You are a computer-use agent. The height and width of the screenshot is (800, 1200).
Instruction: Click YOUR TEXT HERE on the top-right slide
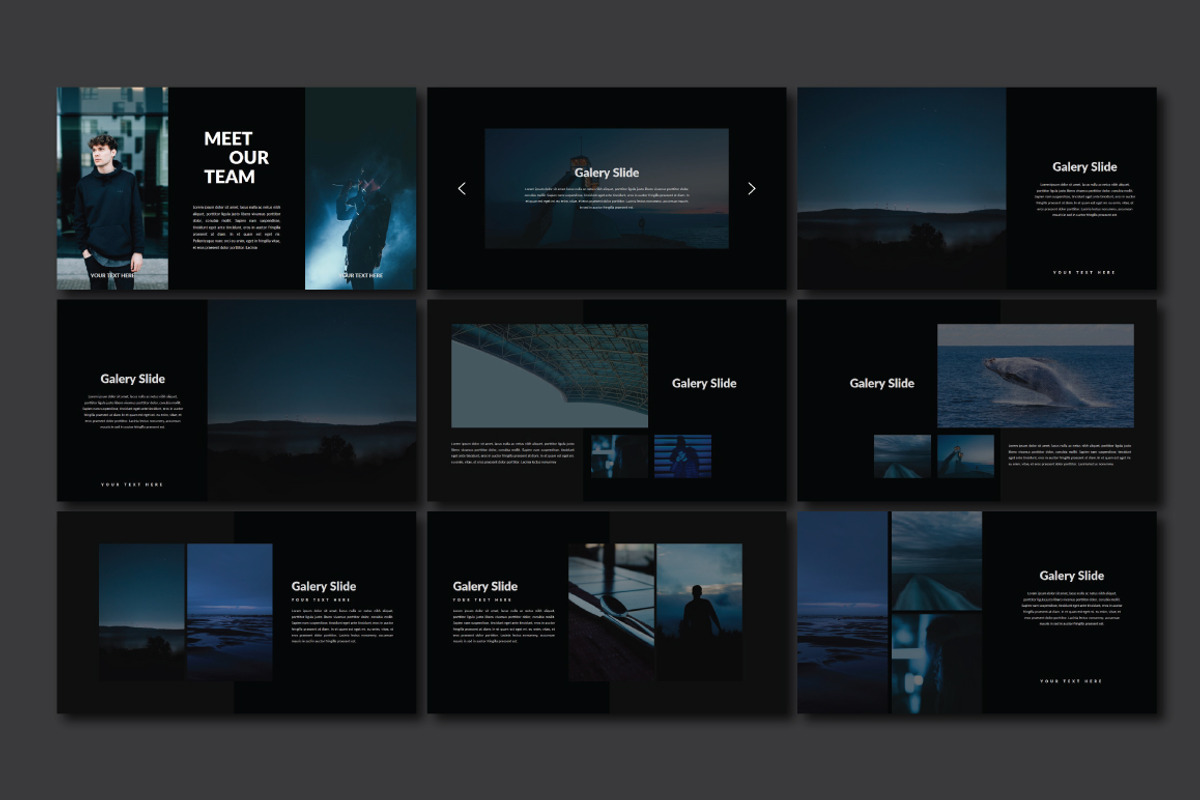click(1084, 272)
